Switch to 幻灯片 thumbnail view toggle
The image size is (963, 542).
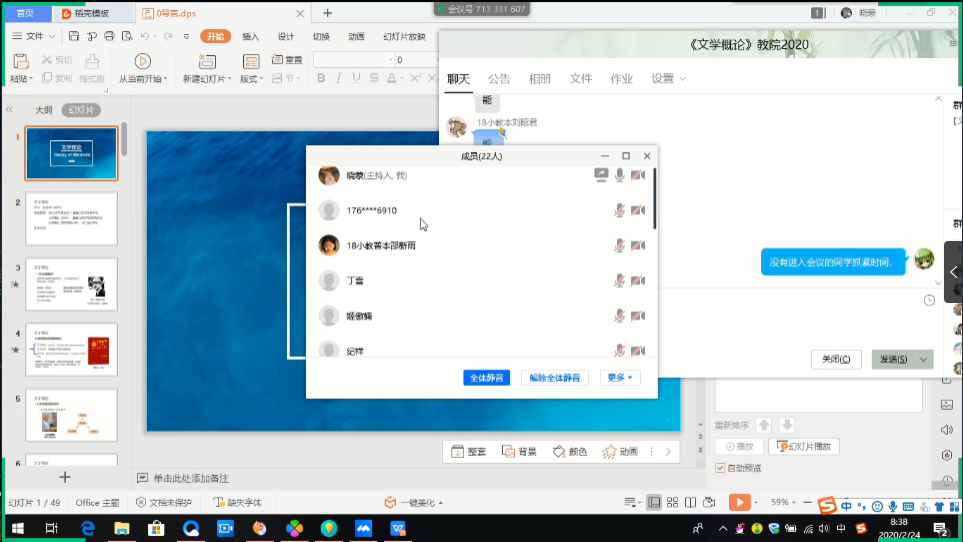click(82, 110)
